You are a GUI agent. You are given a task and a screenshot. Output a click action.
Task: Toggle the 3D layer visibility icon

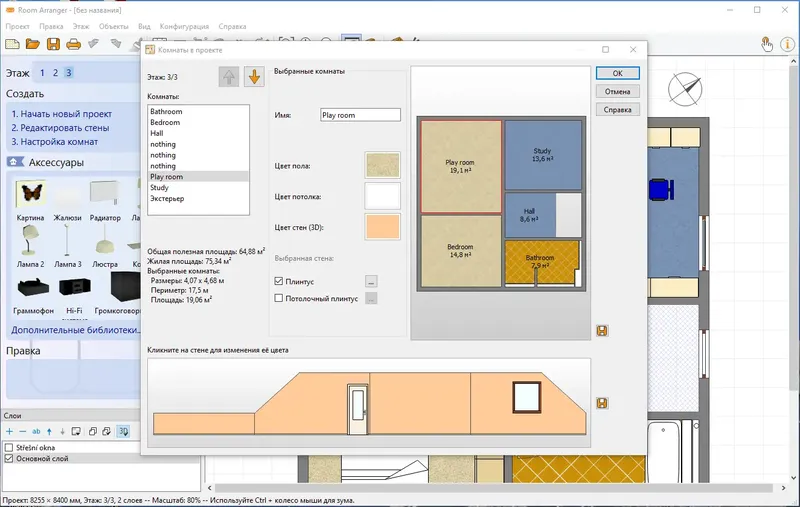coord(123,432)
